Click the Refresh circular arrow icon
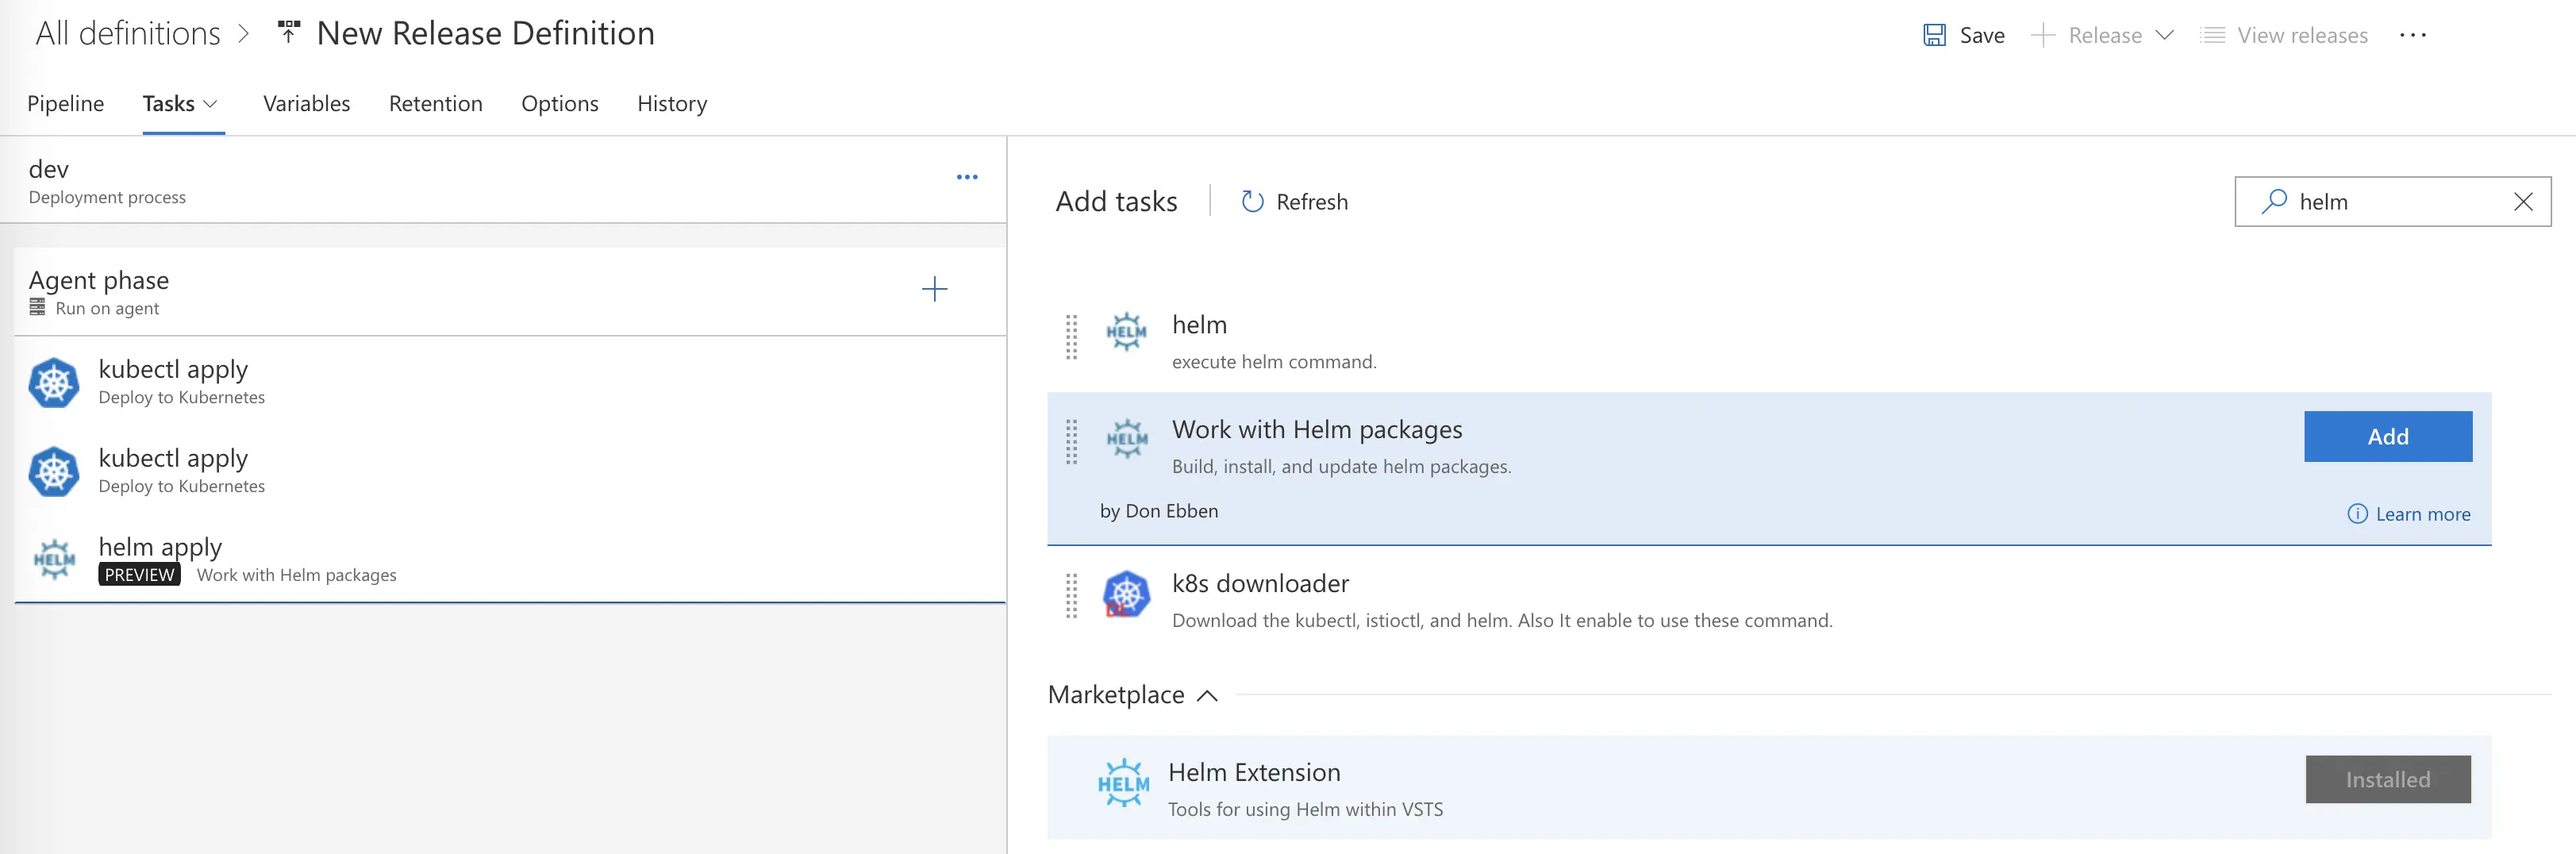The image size is (2576, 854). click(1252, 202)
